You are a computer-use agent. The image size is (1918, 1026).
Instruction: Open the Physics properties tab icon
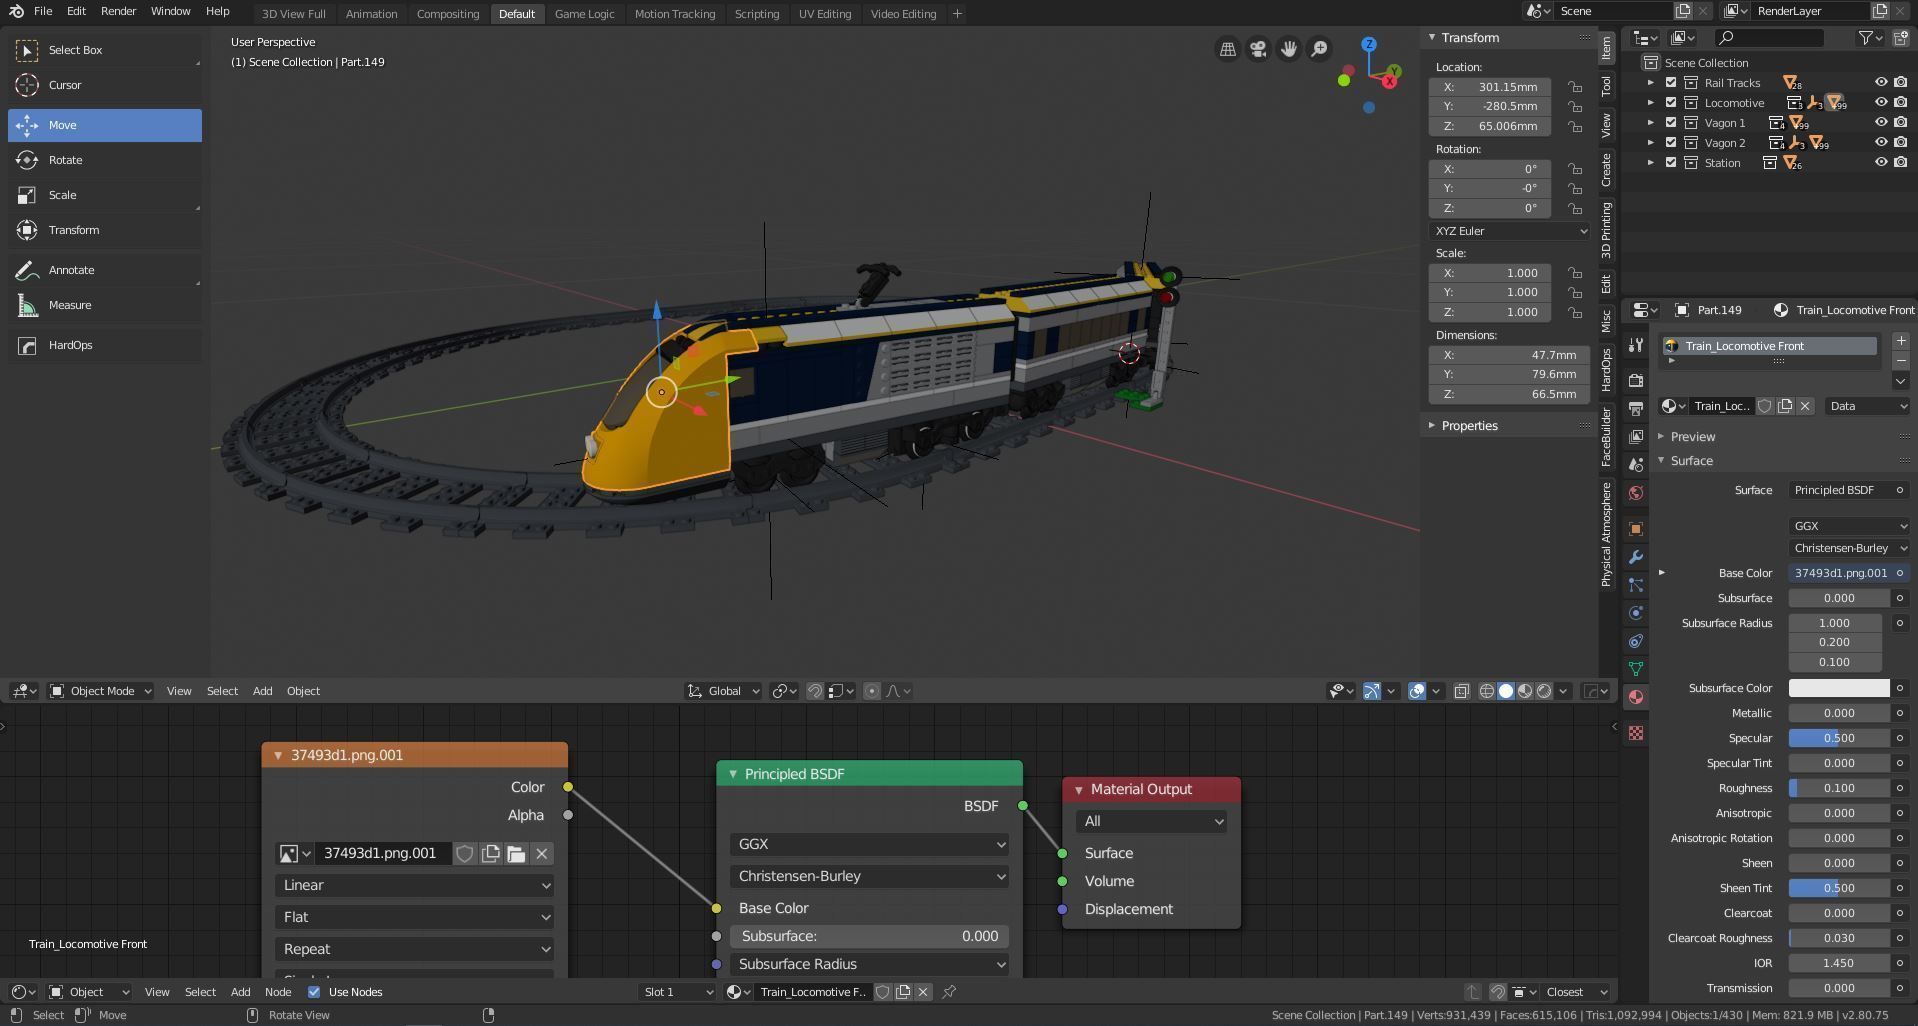pos(1636,613)
